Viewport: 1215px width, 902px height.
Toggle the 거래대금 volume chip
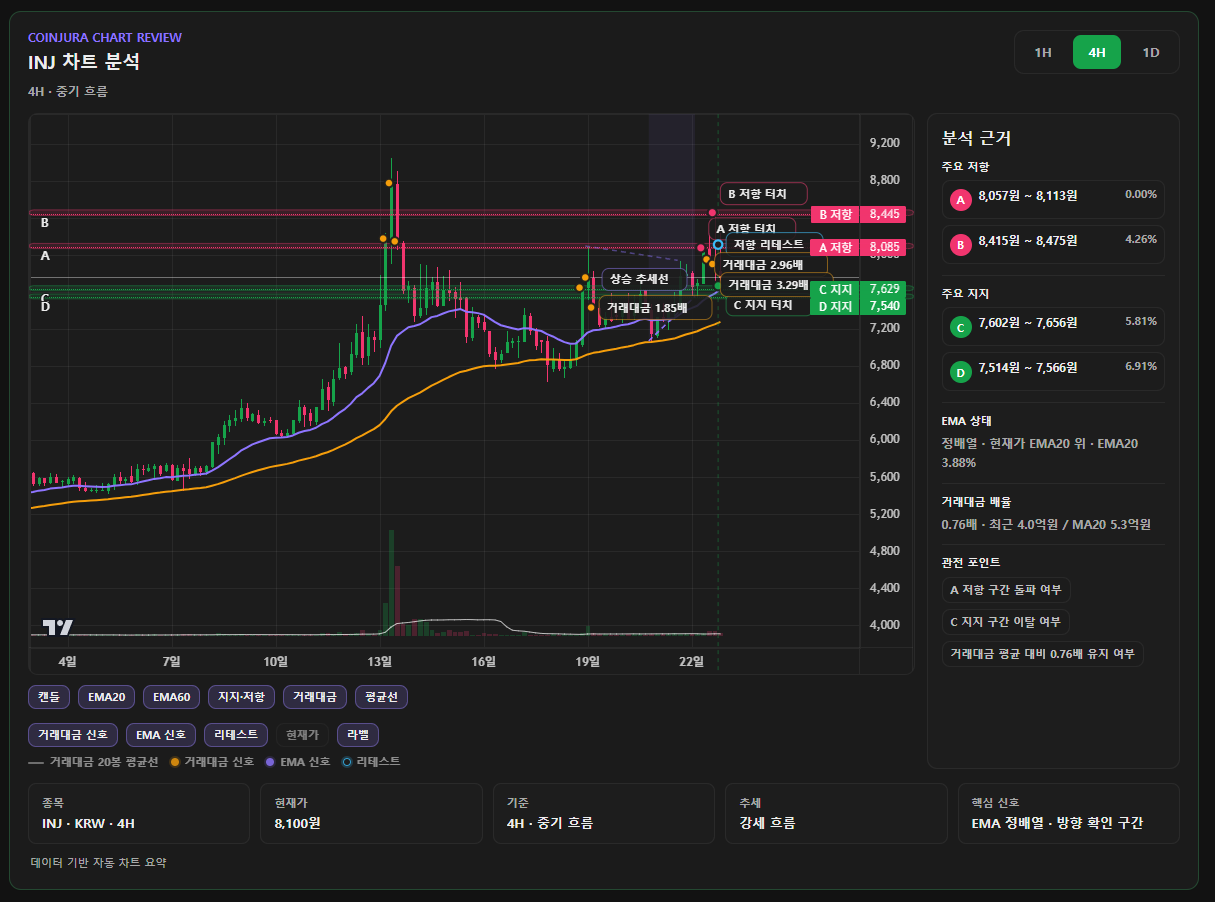click(x=315, y=697)
